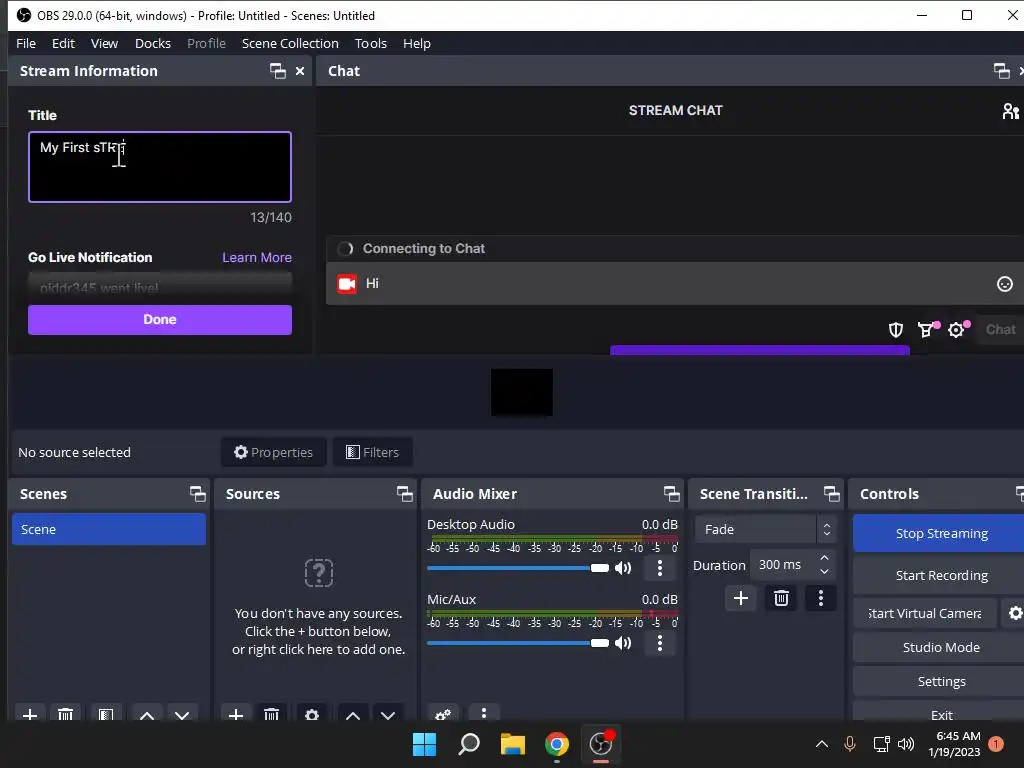
Task: Open Mic/Aux options three-dot menu
Action: [x=660, y=643]
